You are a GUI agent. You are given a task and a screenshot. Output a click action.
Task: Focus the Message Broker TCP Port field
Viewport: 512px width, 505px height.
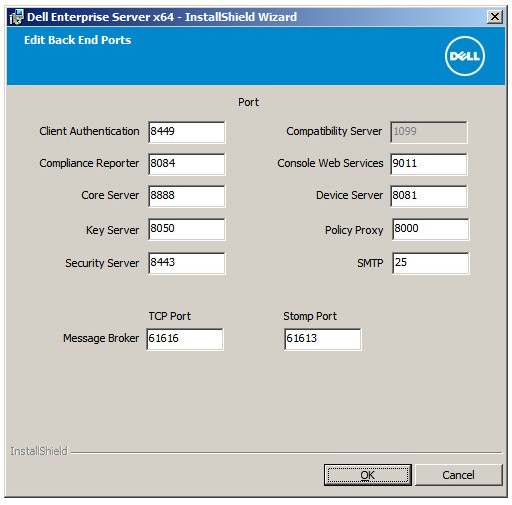(185, 339)
